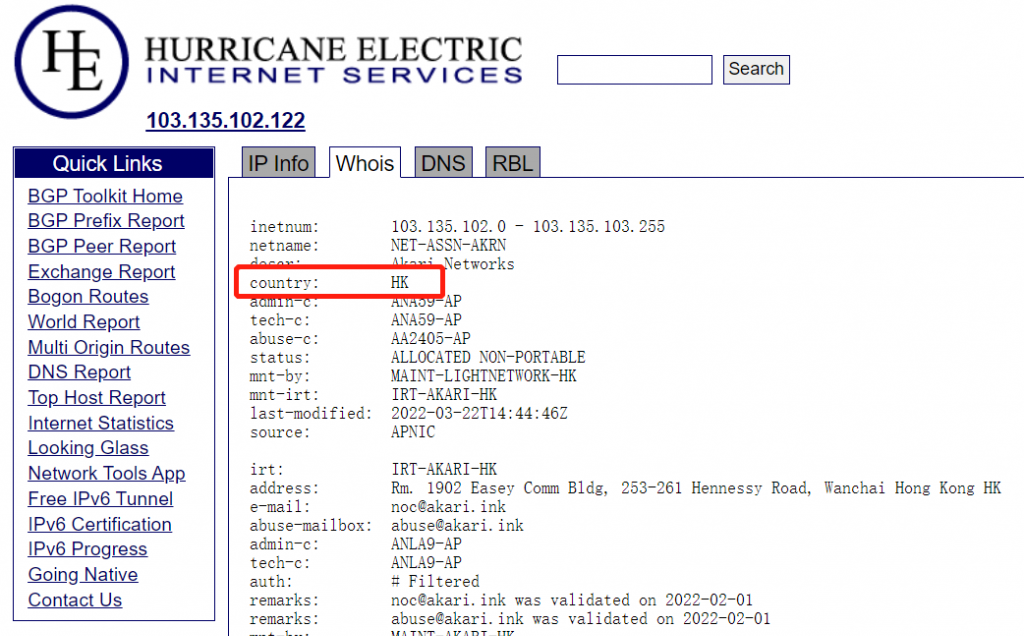Click the Hurricane Electric HE logo

[x=72, y=62]
